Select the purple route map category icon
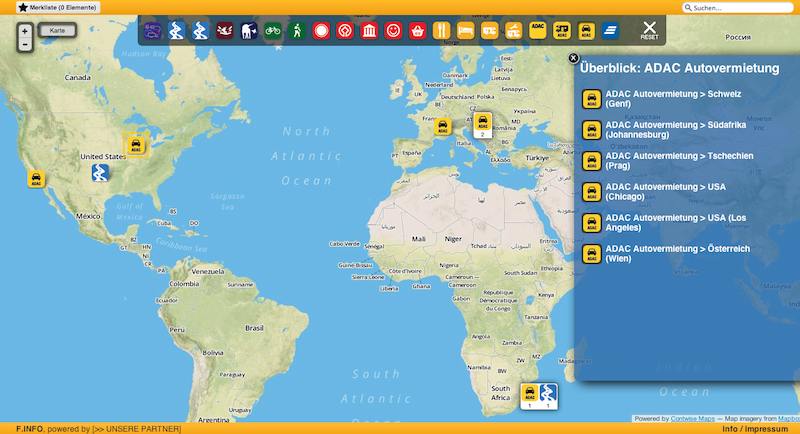800x434 pixels. [x=153, y=31]
